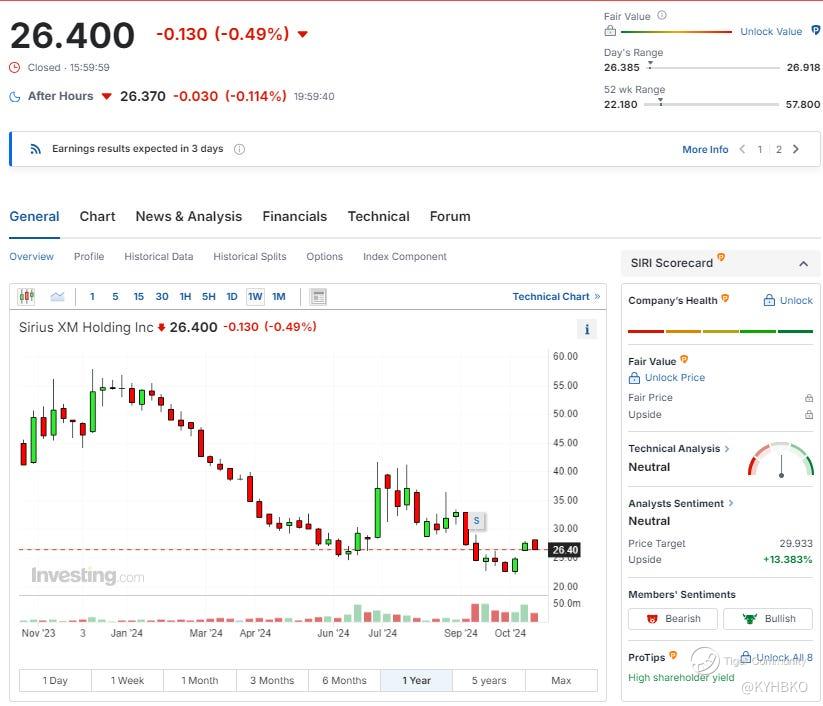
Task: Click the Company's Health color bar
Action: click(720, 331)
